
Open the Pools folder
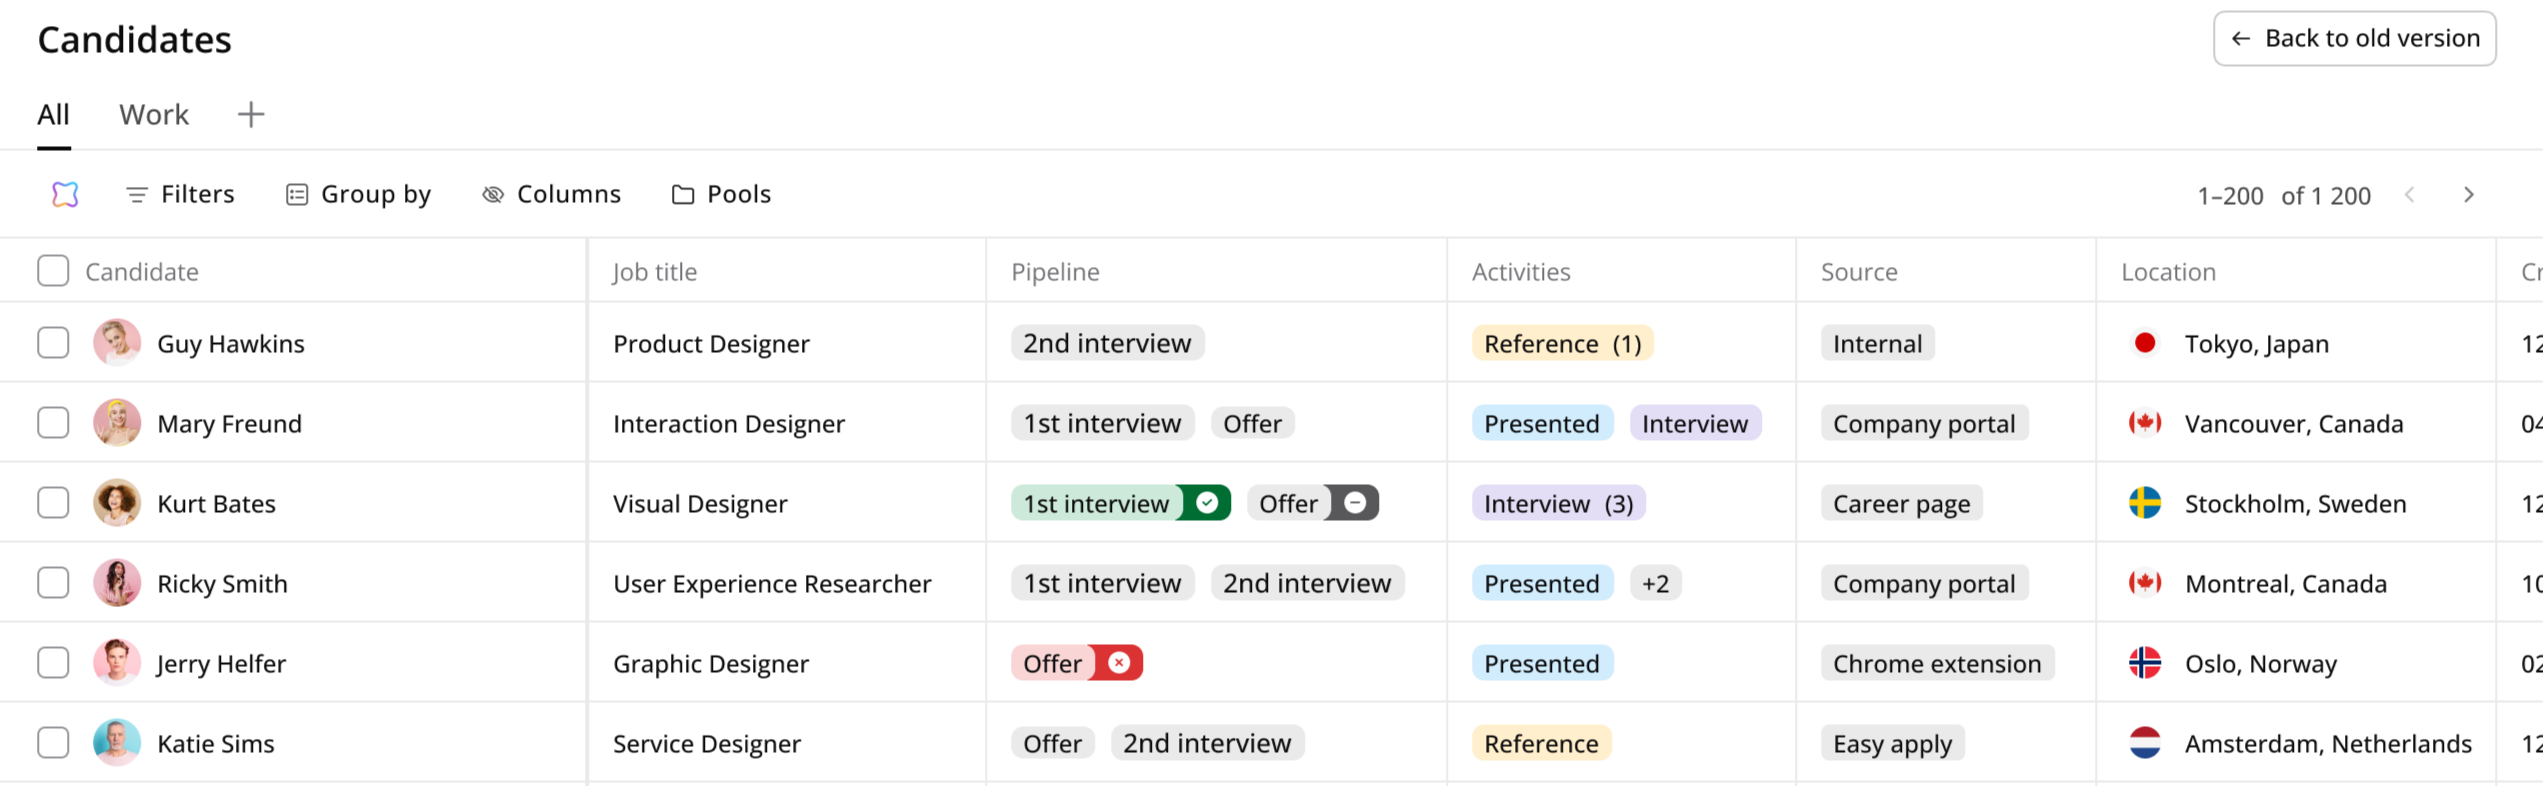coord(721,194)
